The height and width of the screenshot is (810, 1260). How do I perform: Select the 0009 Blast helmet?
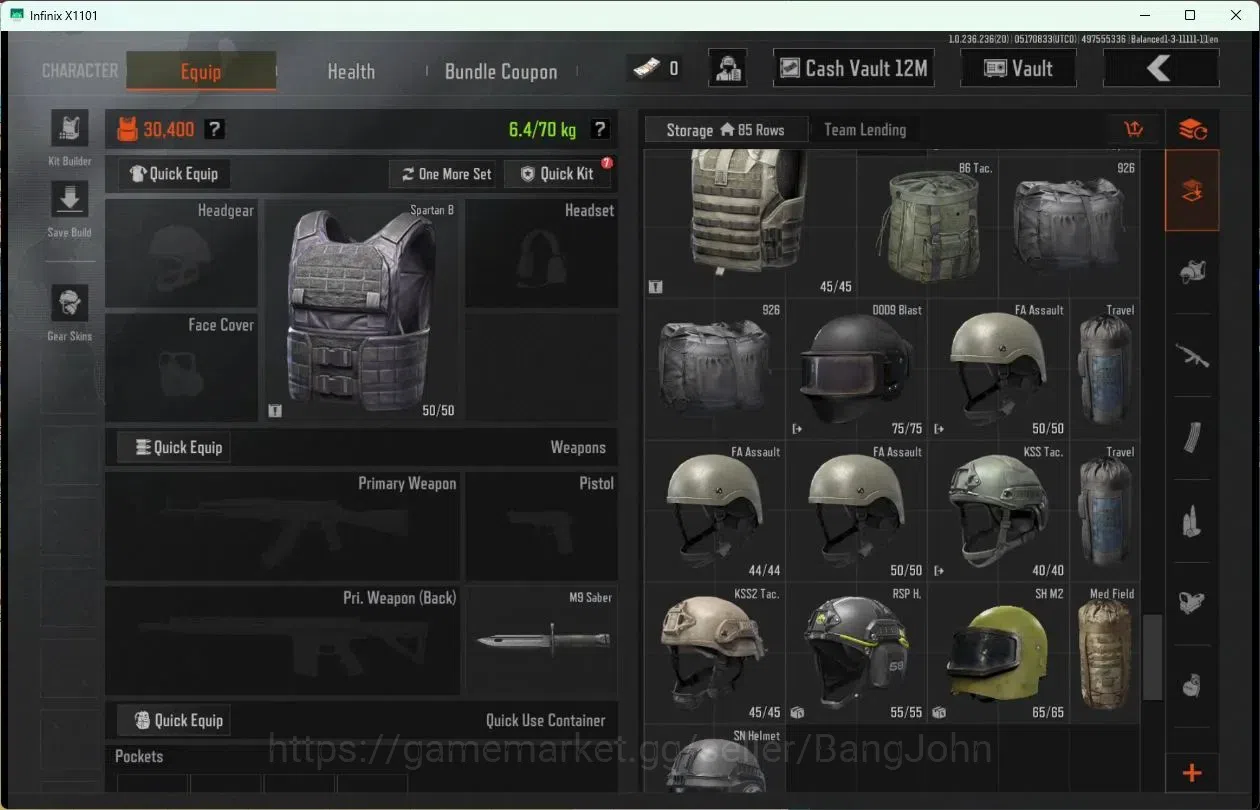click(856, 369)
